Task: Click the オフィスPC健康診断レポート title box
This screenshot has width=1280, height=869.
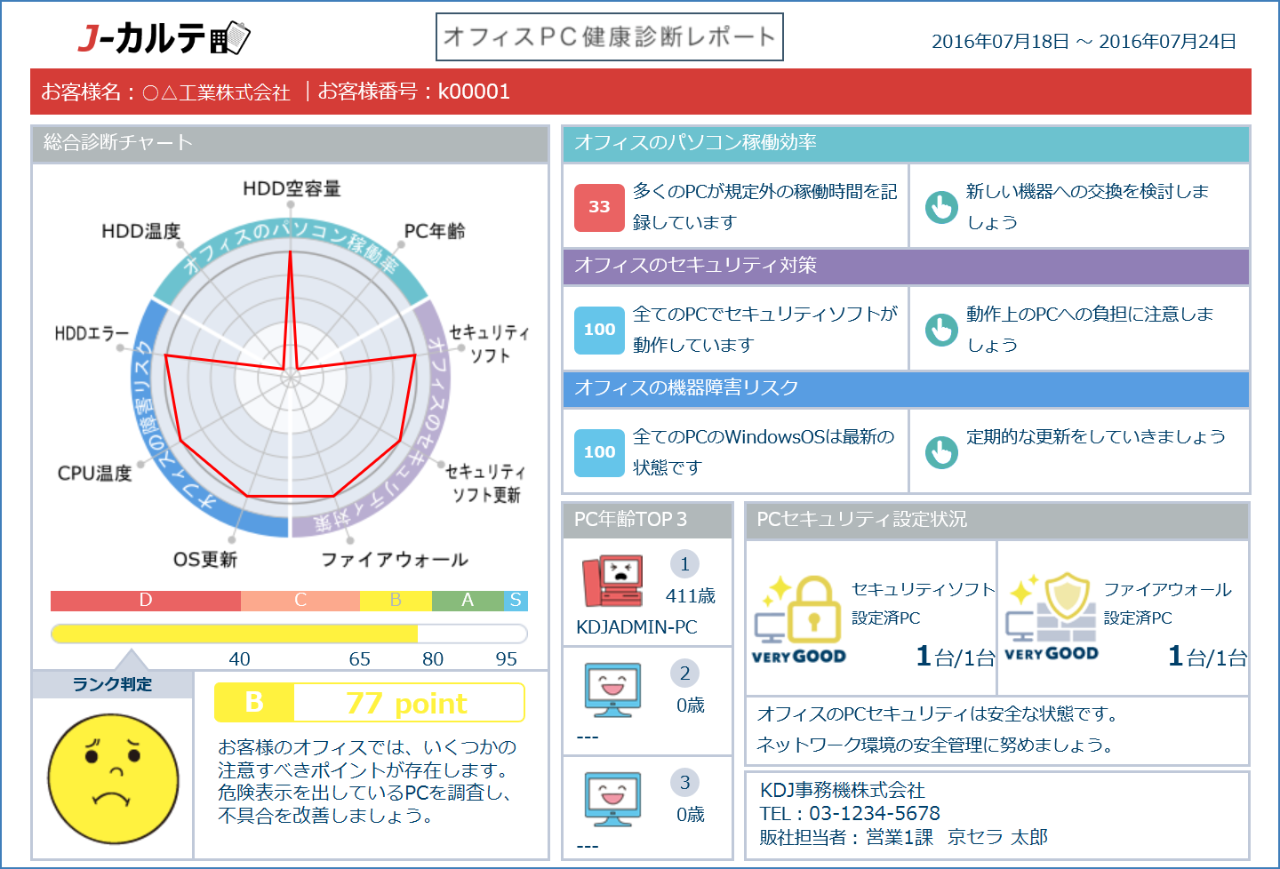Action: (x=609, y=38)
